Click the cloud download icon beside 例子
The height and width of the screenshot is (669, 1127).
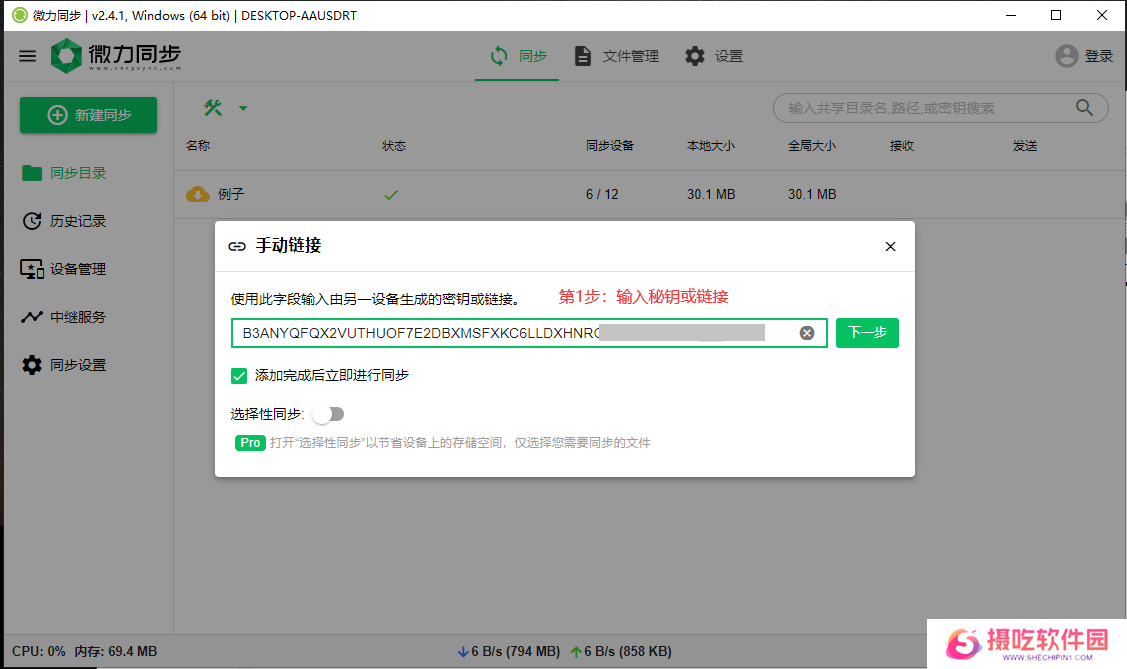(x=197, y=194)
